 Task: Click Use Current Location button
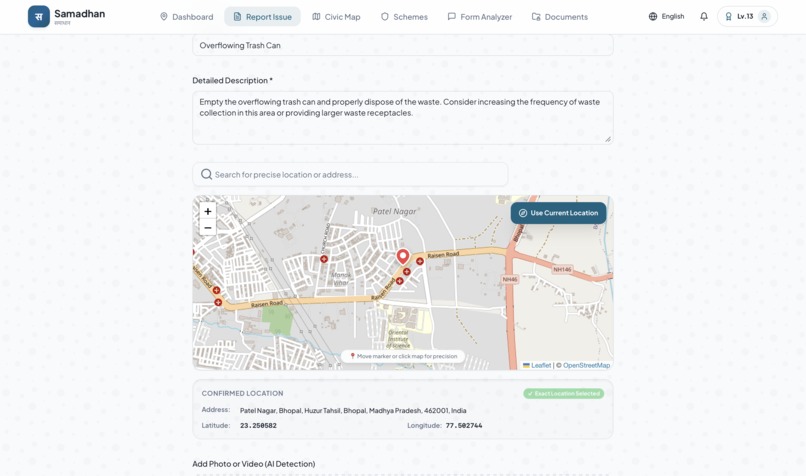(558, 213)
